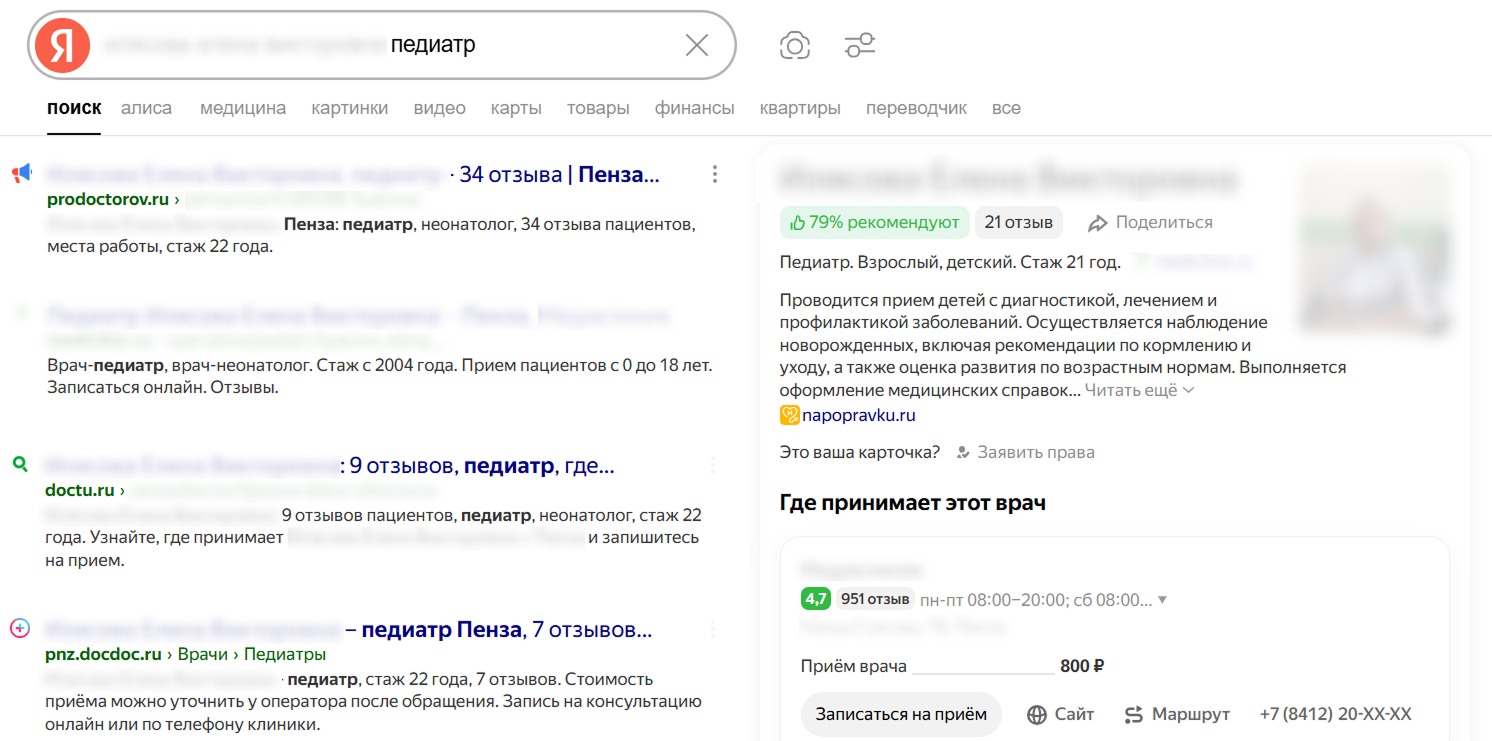Viewport: 1492px width, 741px height.
Task: Open image search via the camera icon
Action: click(x=795, y=45)
